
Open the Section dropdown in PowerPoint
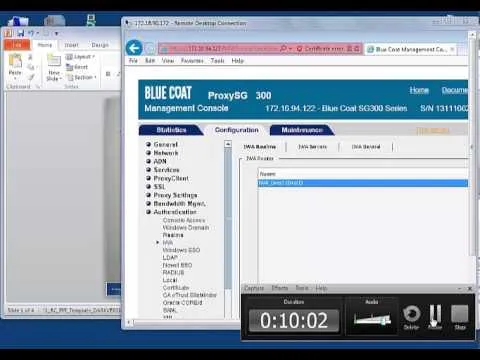click(82, 77)
